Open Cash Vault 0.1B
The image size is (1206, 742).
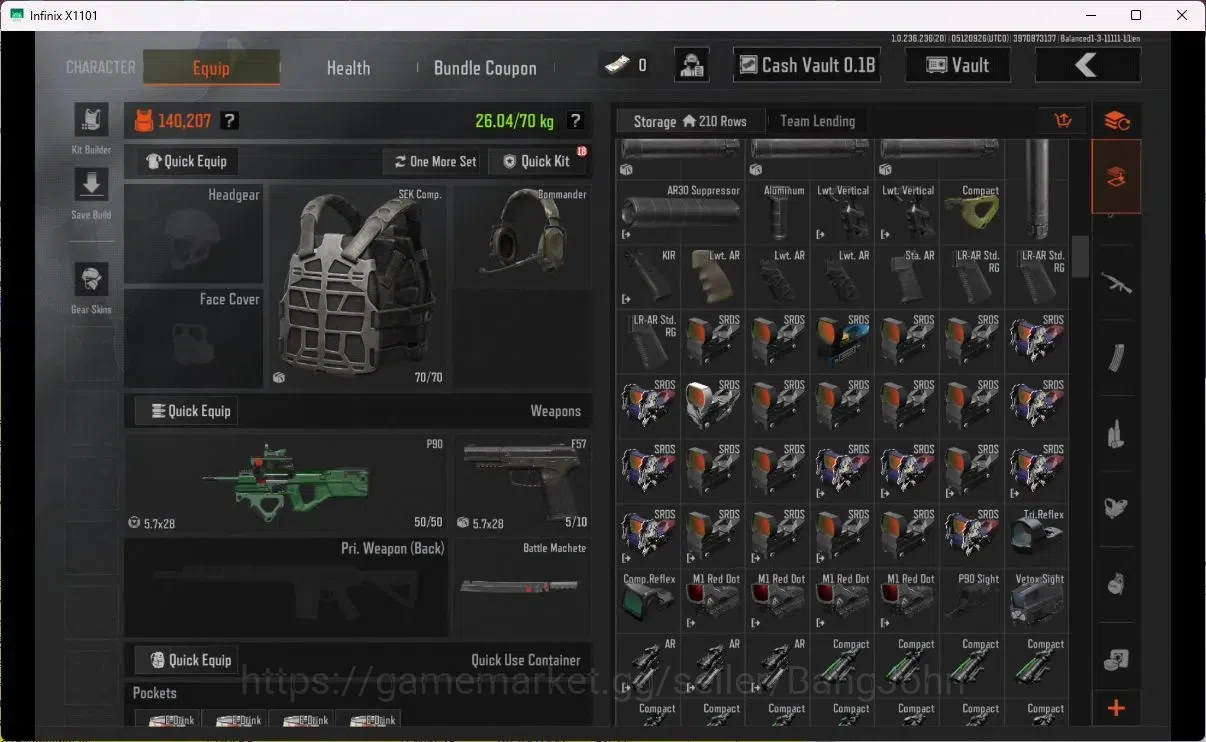tap(806, 65)
